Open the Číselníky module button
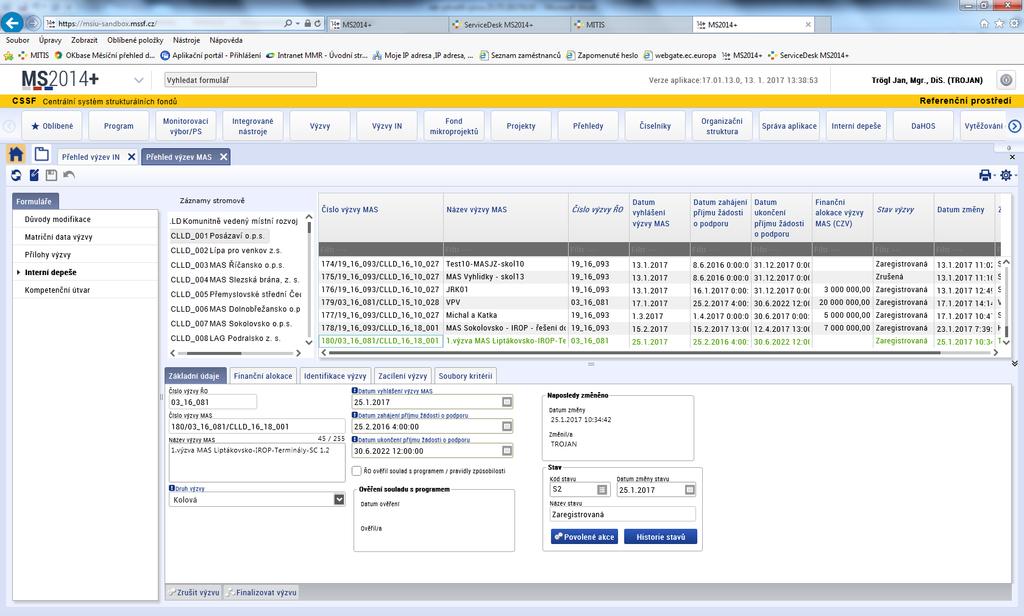This screenshot has width=1024, height=616. (655, 126)
